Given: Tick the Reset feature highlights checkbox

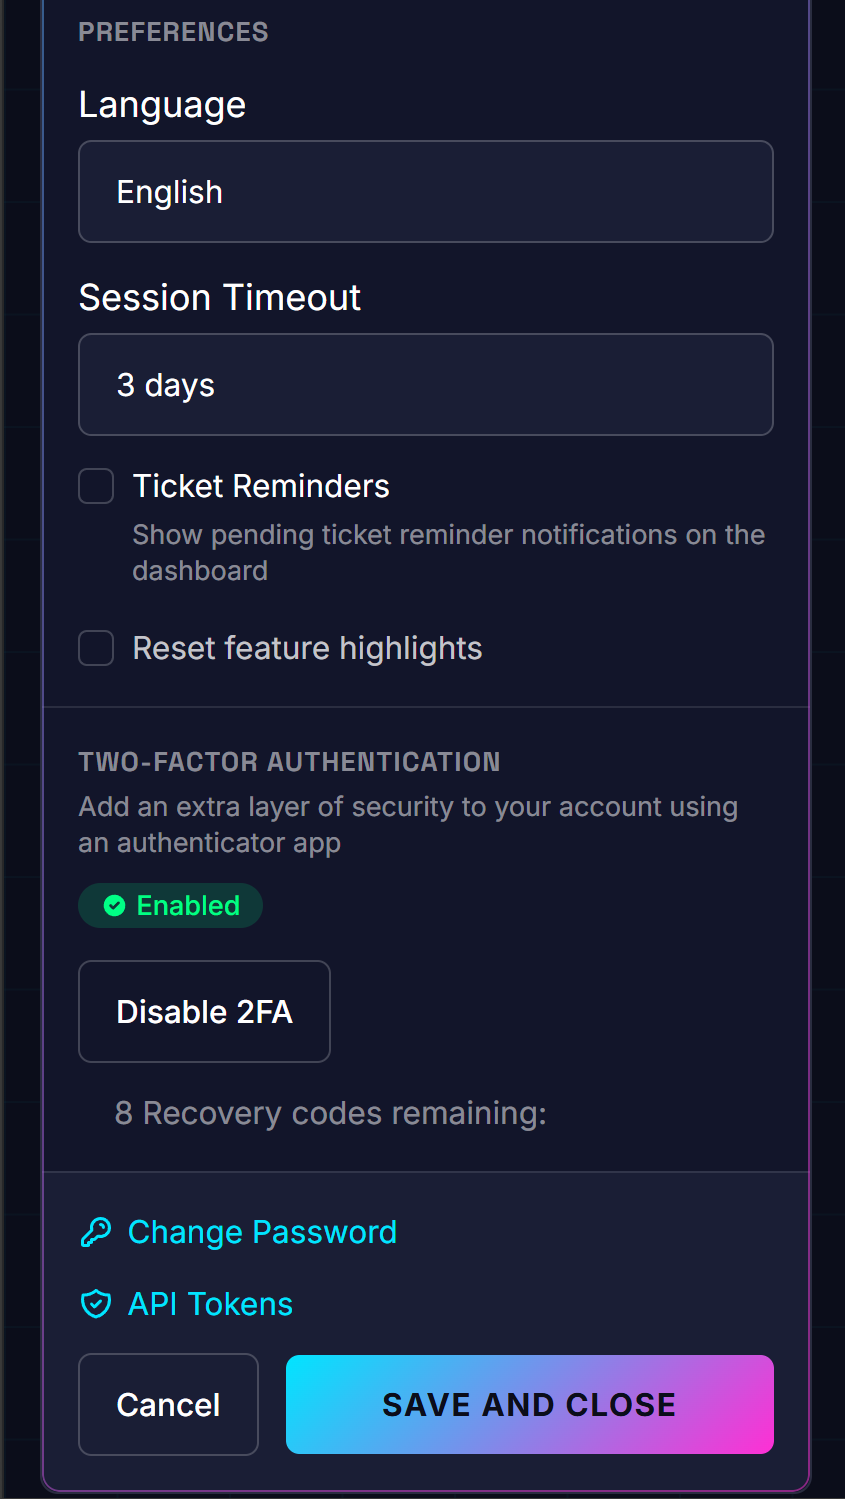Looking at the screenshot, I should click(x=96, y=648).
